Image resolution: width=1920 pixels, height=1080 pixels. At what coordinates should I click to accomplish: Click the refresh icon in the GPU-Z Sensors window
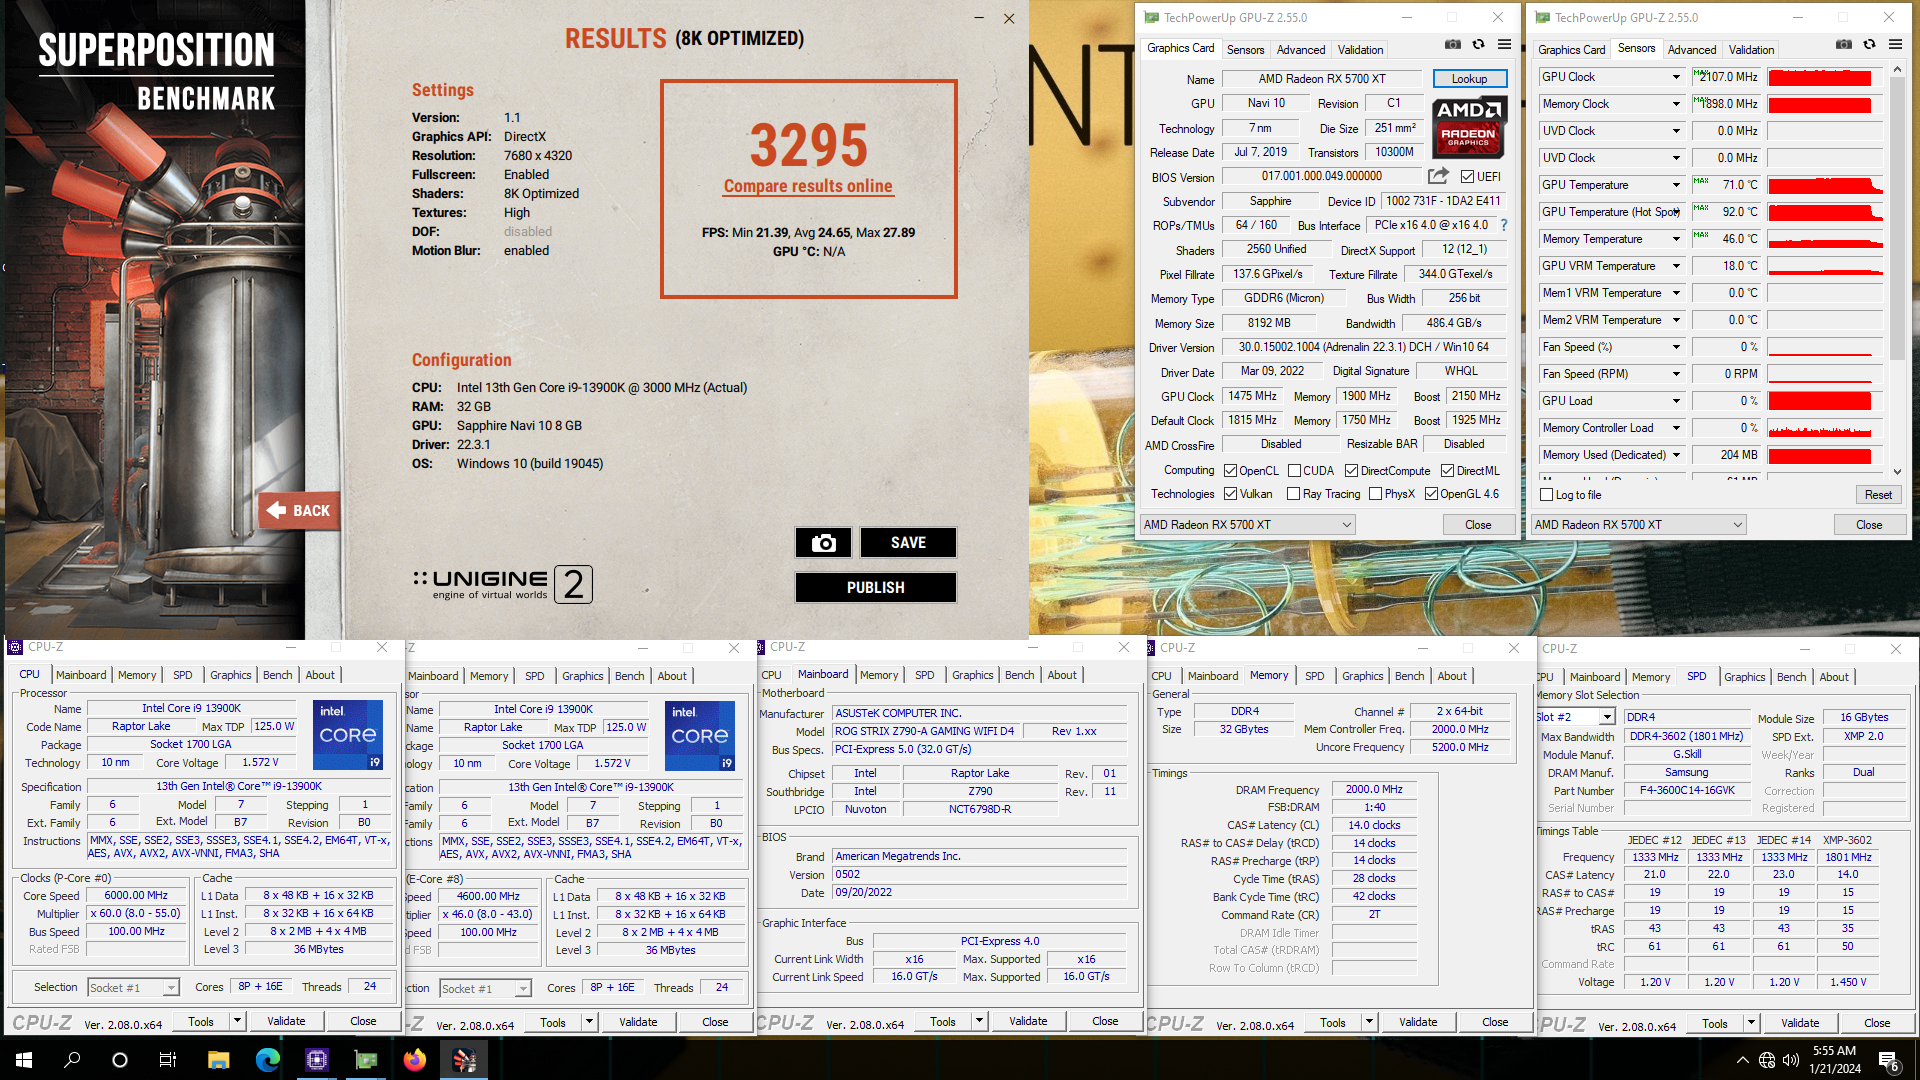(x=1869, y=45)
